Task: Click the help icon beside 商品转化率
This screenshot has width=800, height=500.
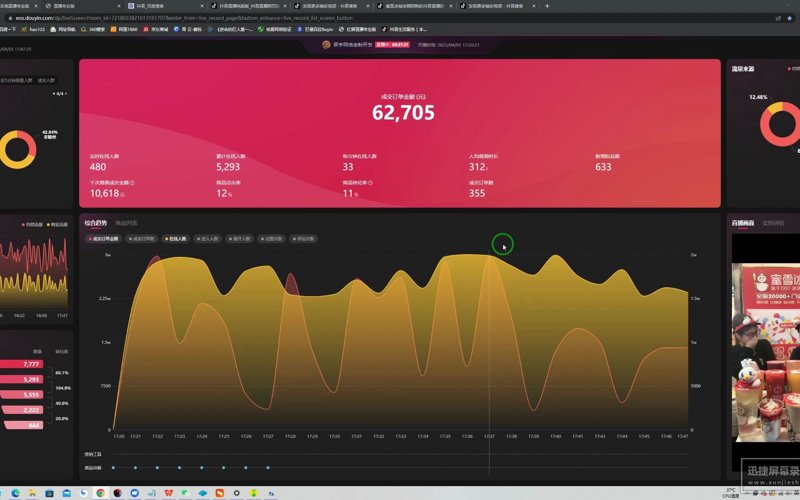Action: tap(370, 183)
